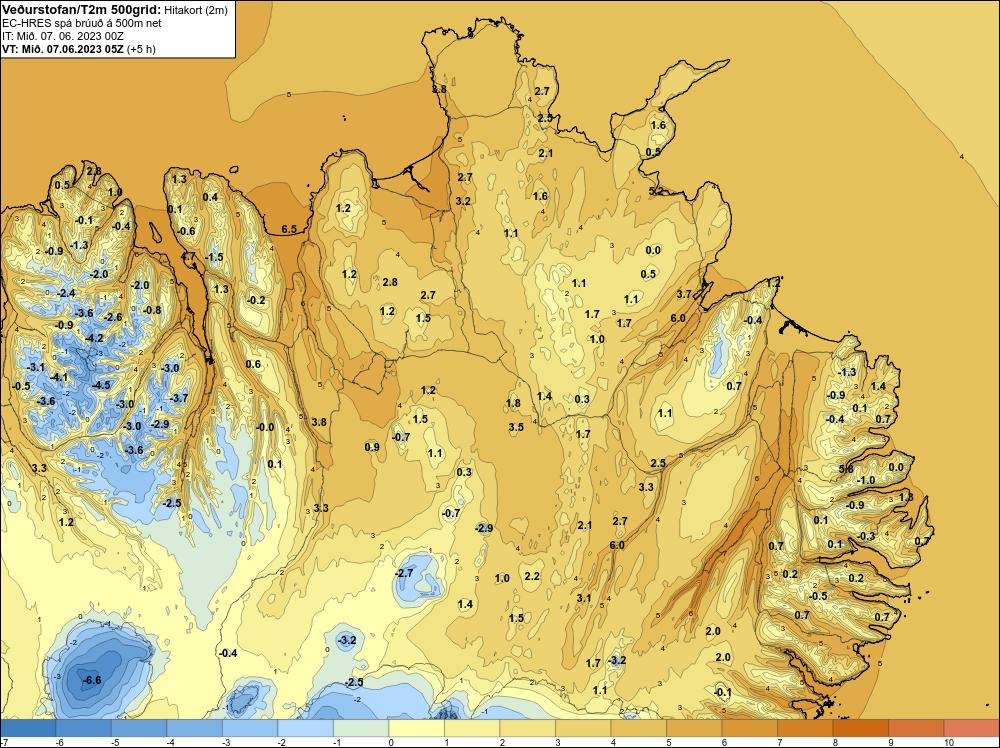Image resolution: width=1000 pixels, height=748 pixels.
Task: Pick the legend color between 0 and 1
Action: (416, 728)
